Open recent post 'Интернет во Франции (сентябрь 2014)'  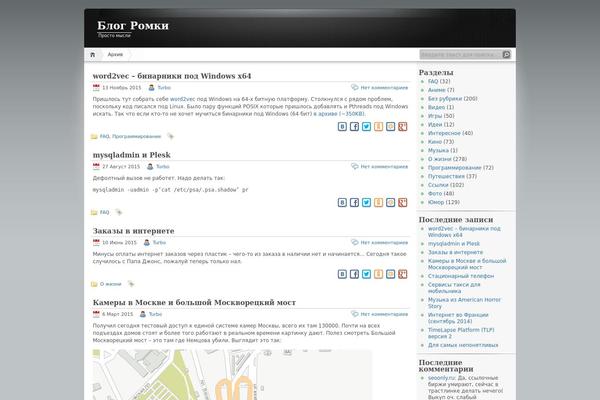[458, 318]
